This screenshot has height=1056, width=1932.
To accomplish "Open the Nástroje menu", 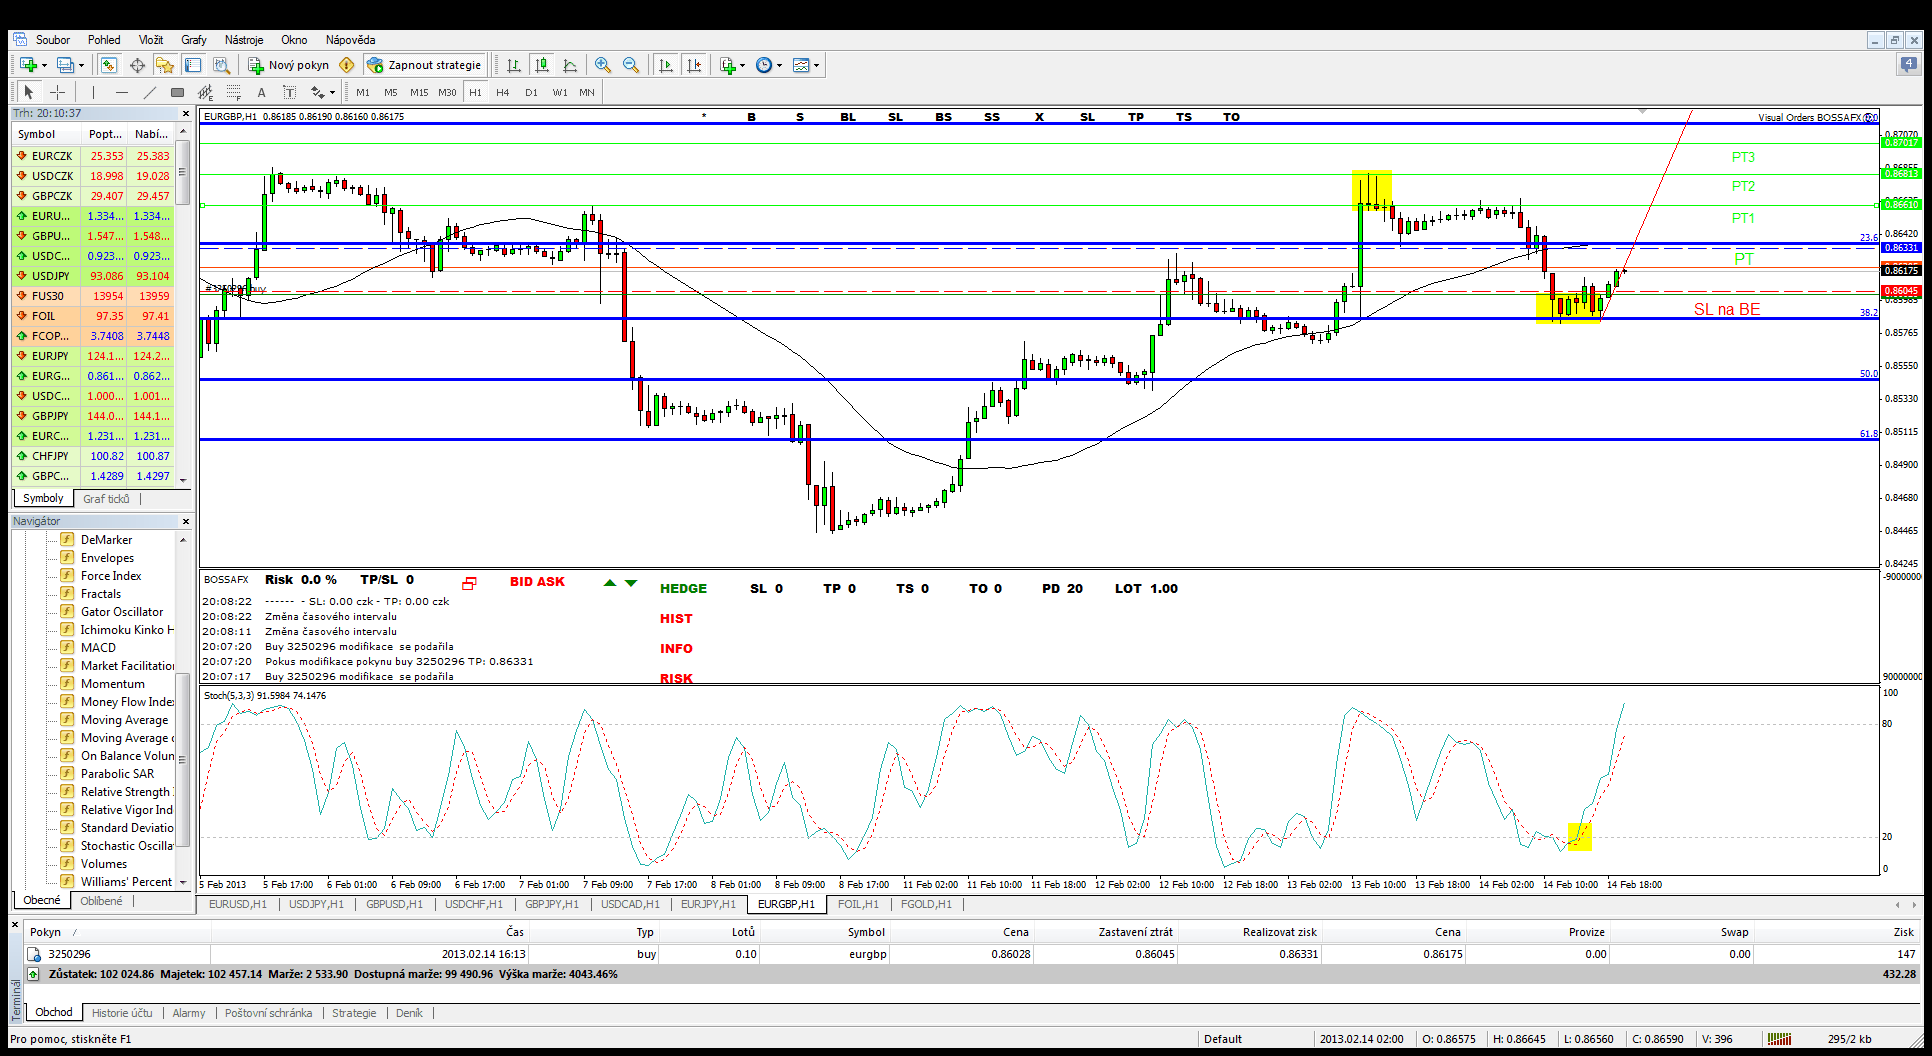I will coord(244,40).
